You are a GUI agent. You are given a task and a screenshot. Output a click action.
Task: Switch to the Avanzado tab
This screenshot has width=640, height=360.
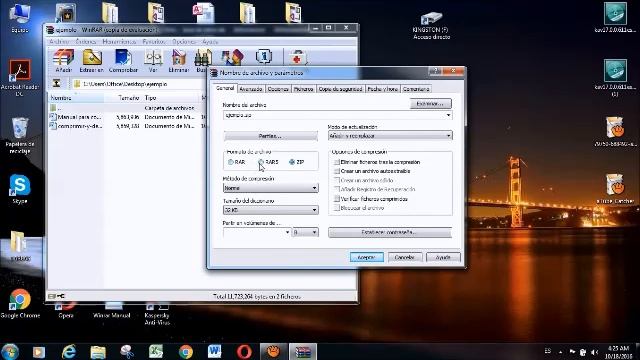251,89
